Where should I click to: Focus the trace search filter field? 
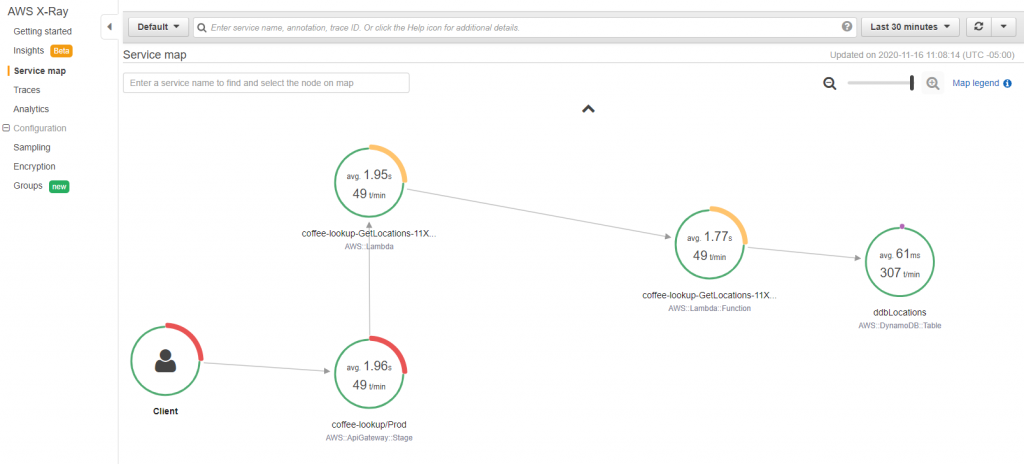click(x=522, y=27)
